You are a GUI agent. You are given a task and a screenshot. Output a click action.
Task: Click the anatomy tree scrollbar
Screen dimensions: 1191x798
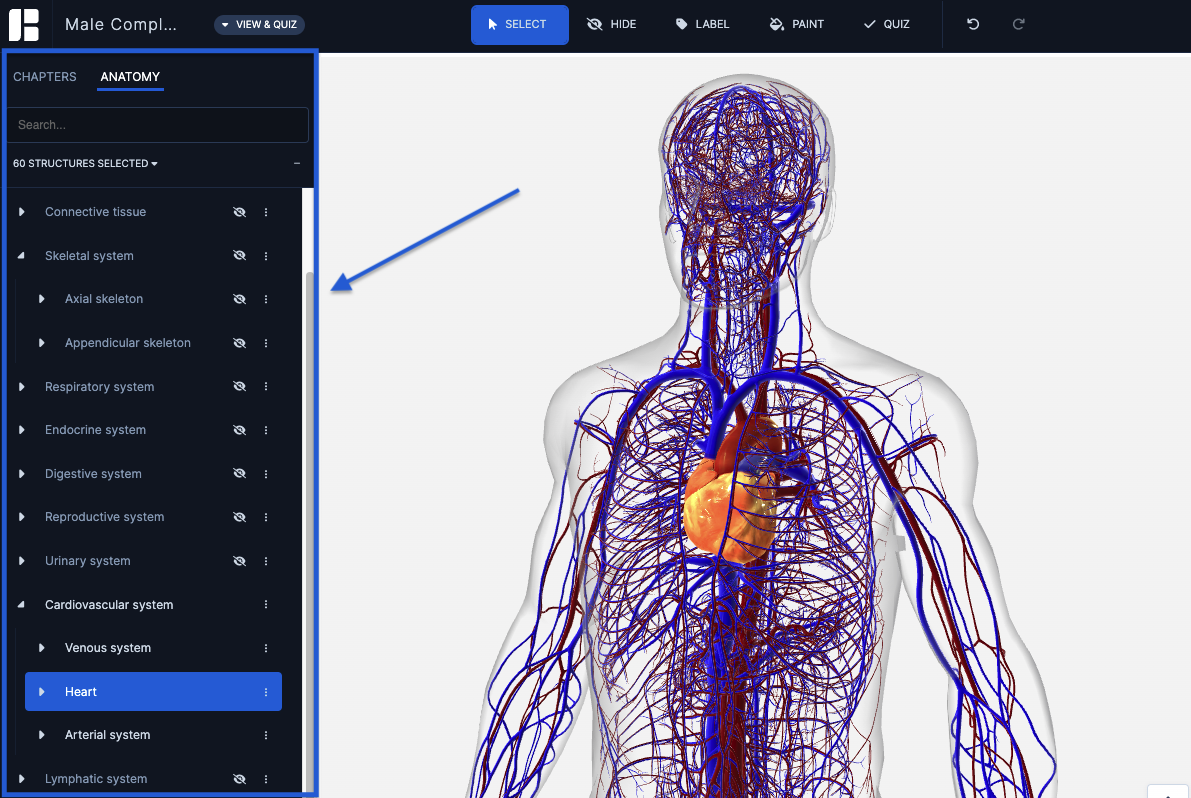coord(308,531)
